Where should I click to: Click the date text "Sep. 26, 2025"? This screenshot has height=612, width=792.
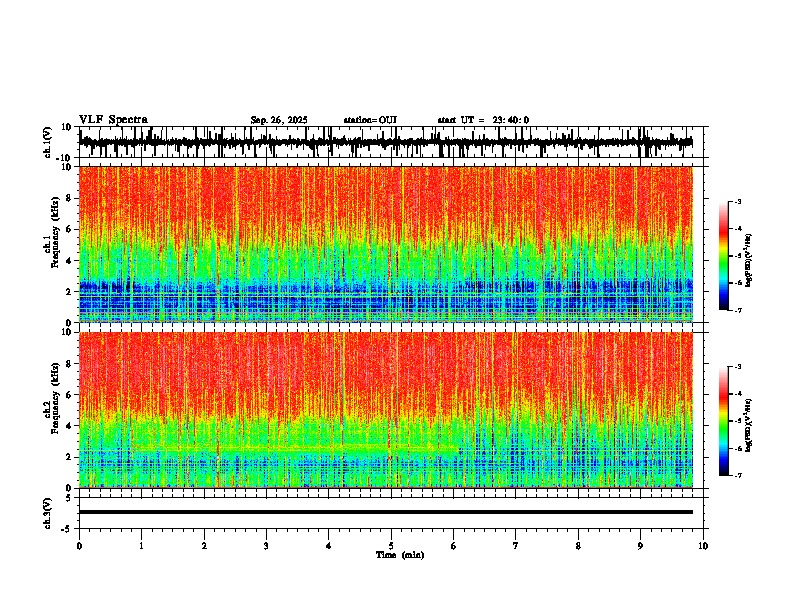pos(279,120)
